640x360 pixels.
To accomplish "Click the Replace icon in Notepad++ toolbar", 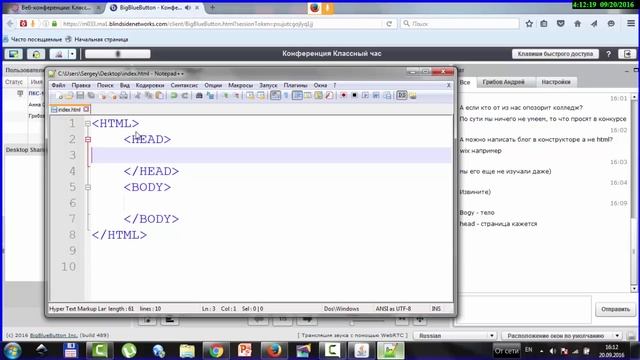I will click(x=210, y=96).
